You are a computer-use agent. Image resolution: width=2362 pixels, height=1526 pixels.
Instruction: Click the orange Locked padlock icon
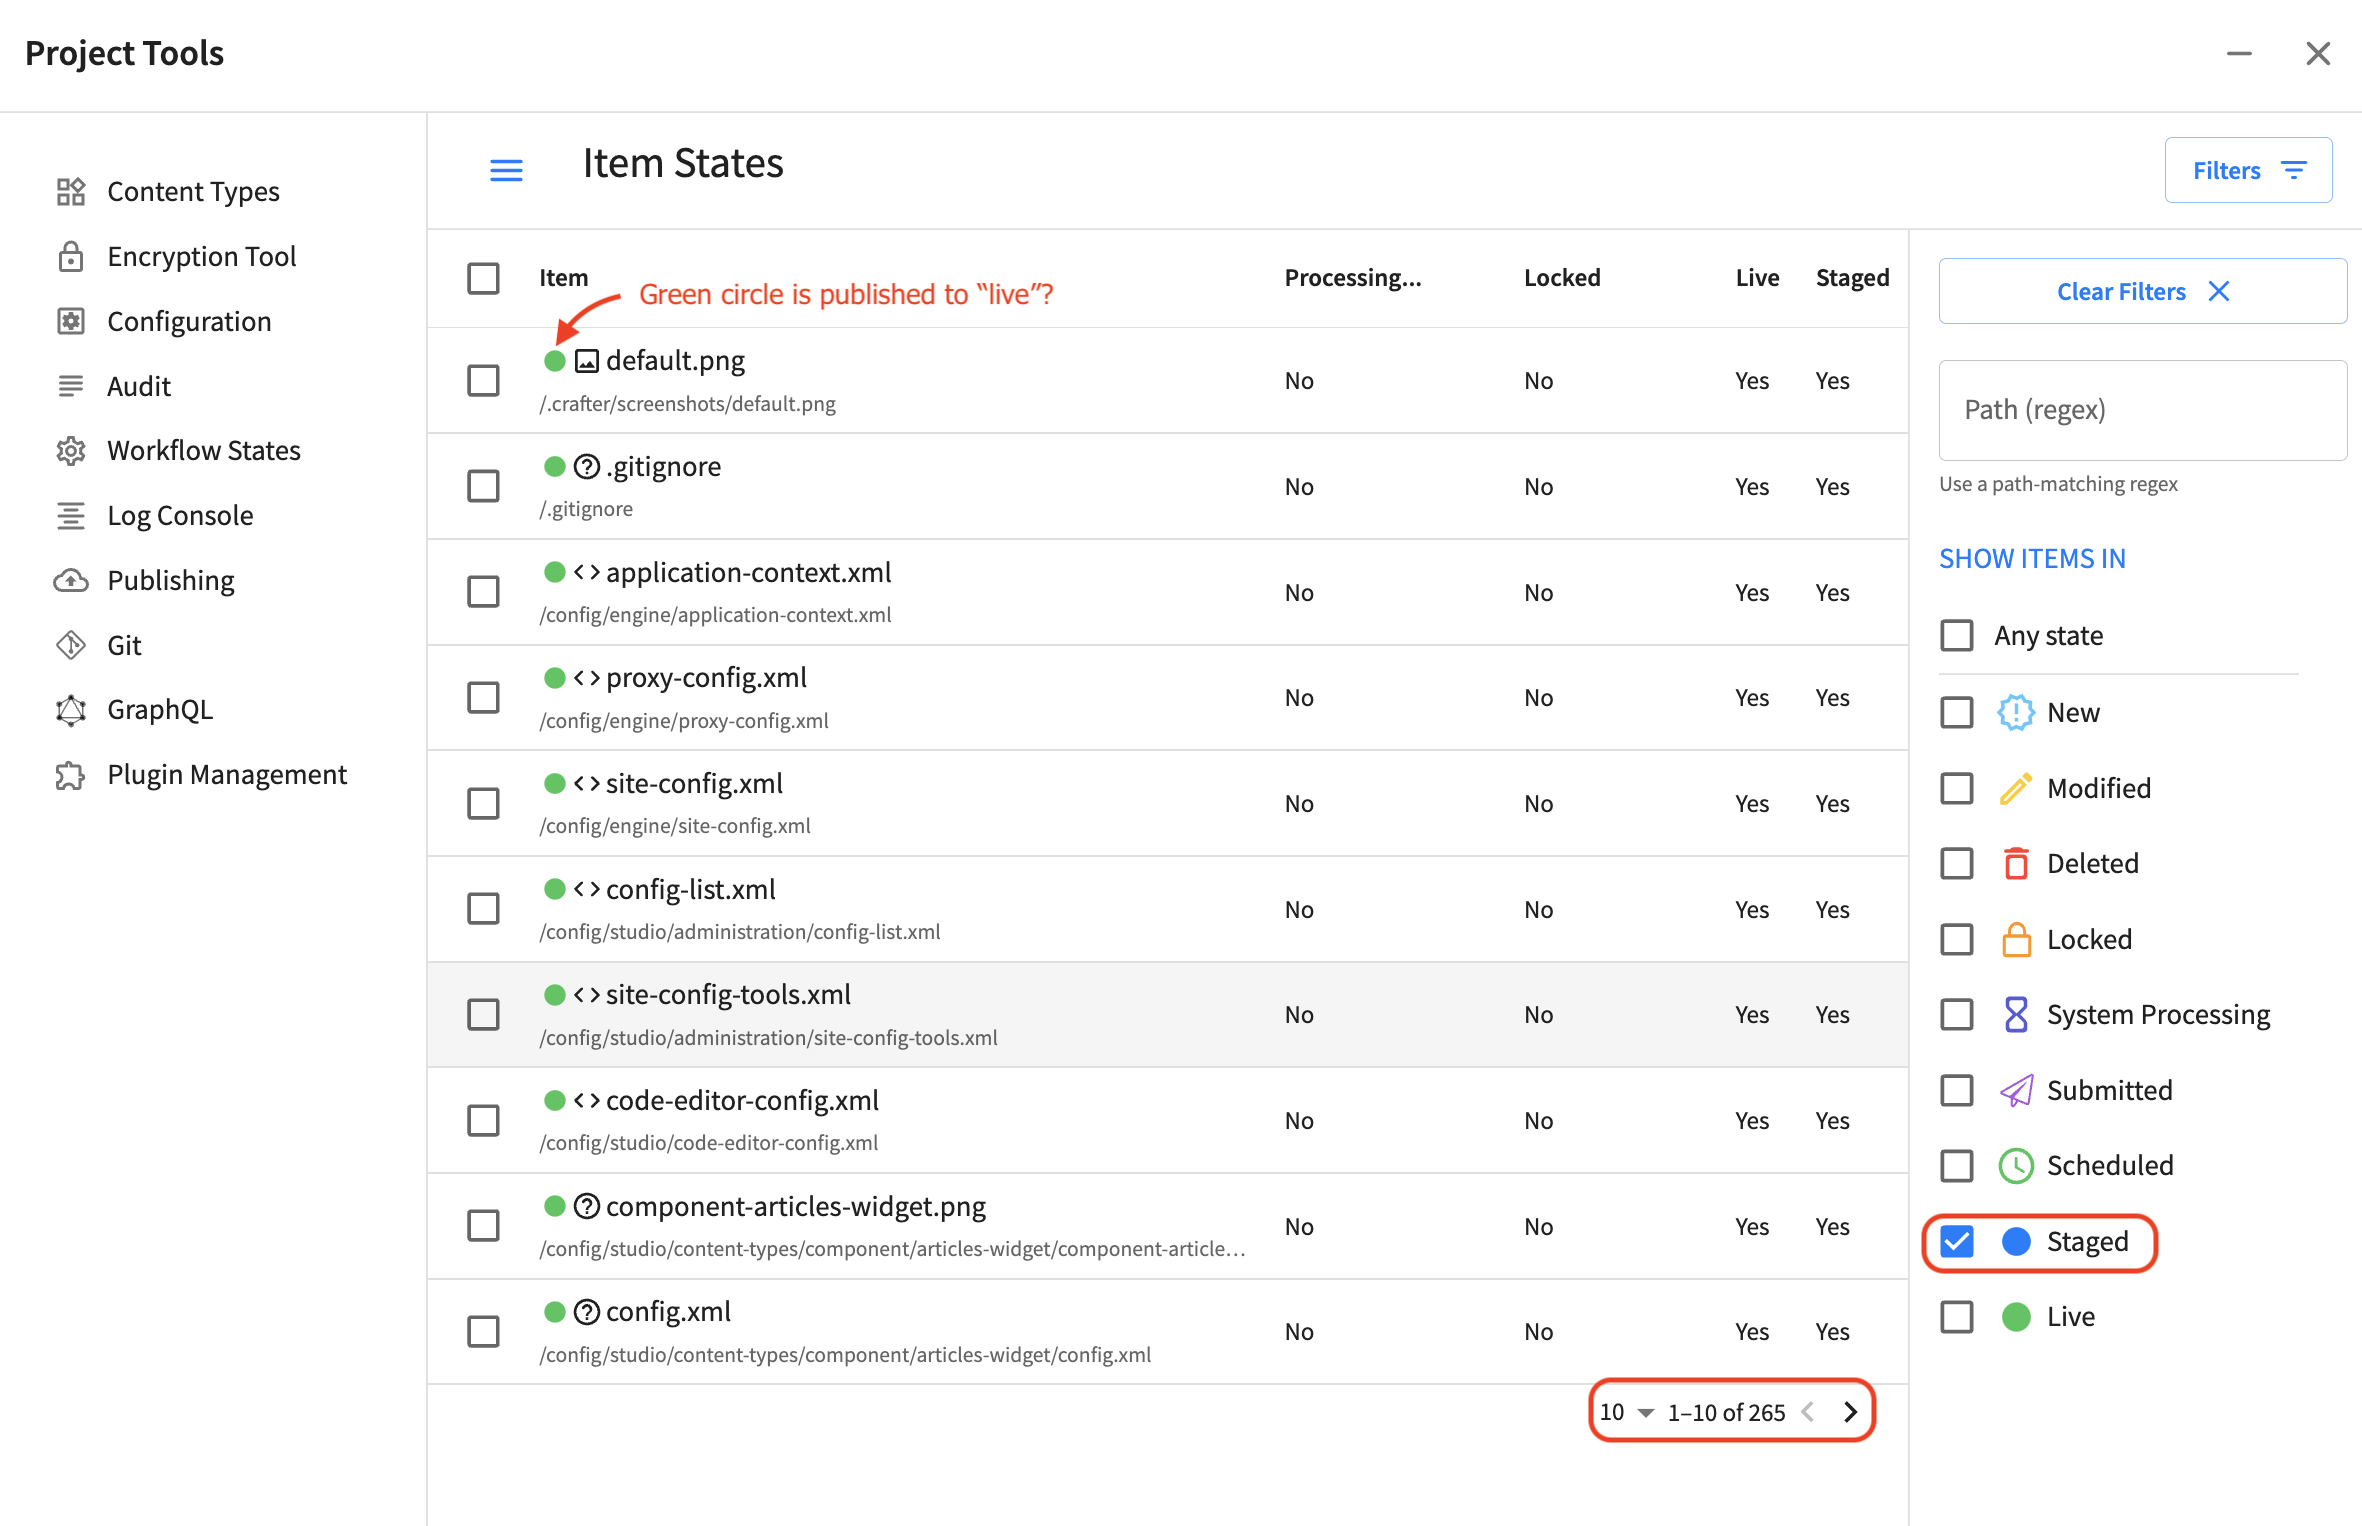(2016, 939)
